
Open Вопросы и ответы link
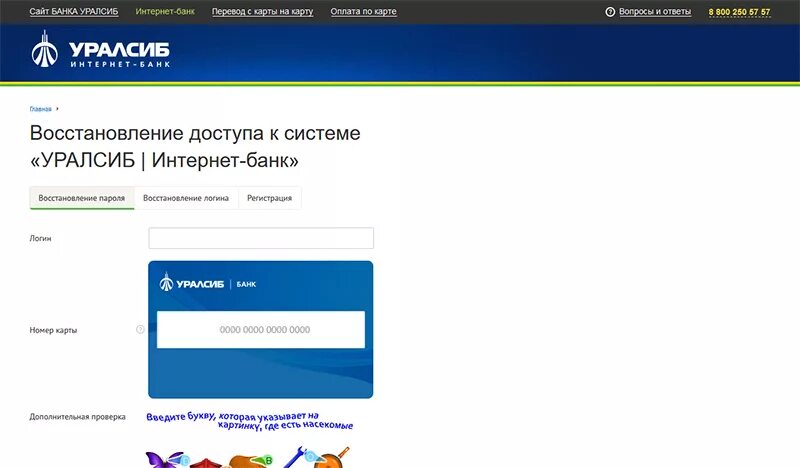[655, 11]
